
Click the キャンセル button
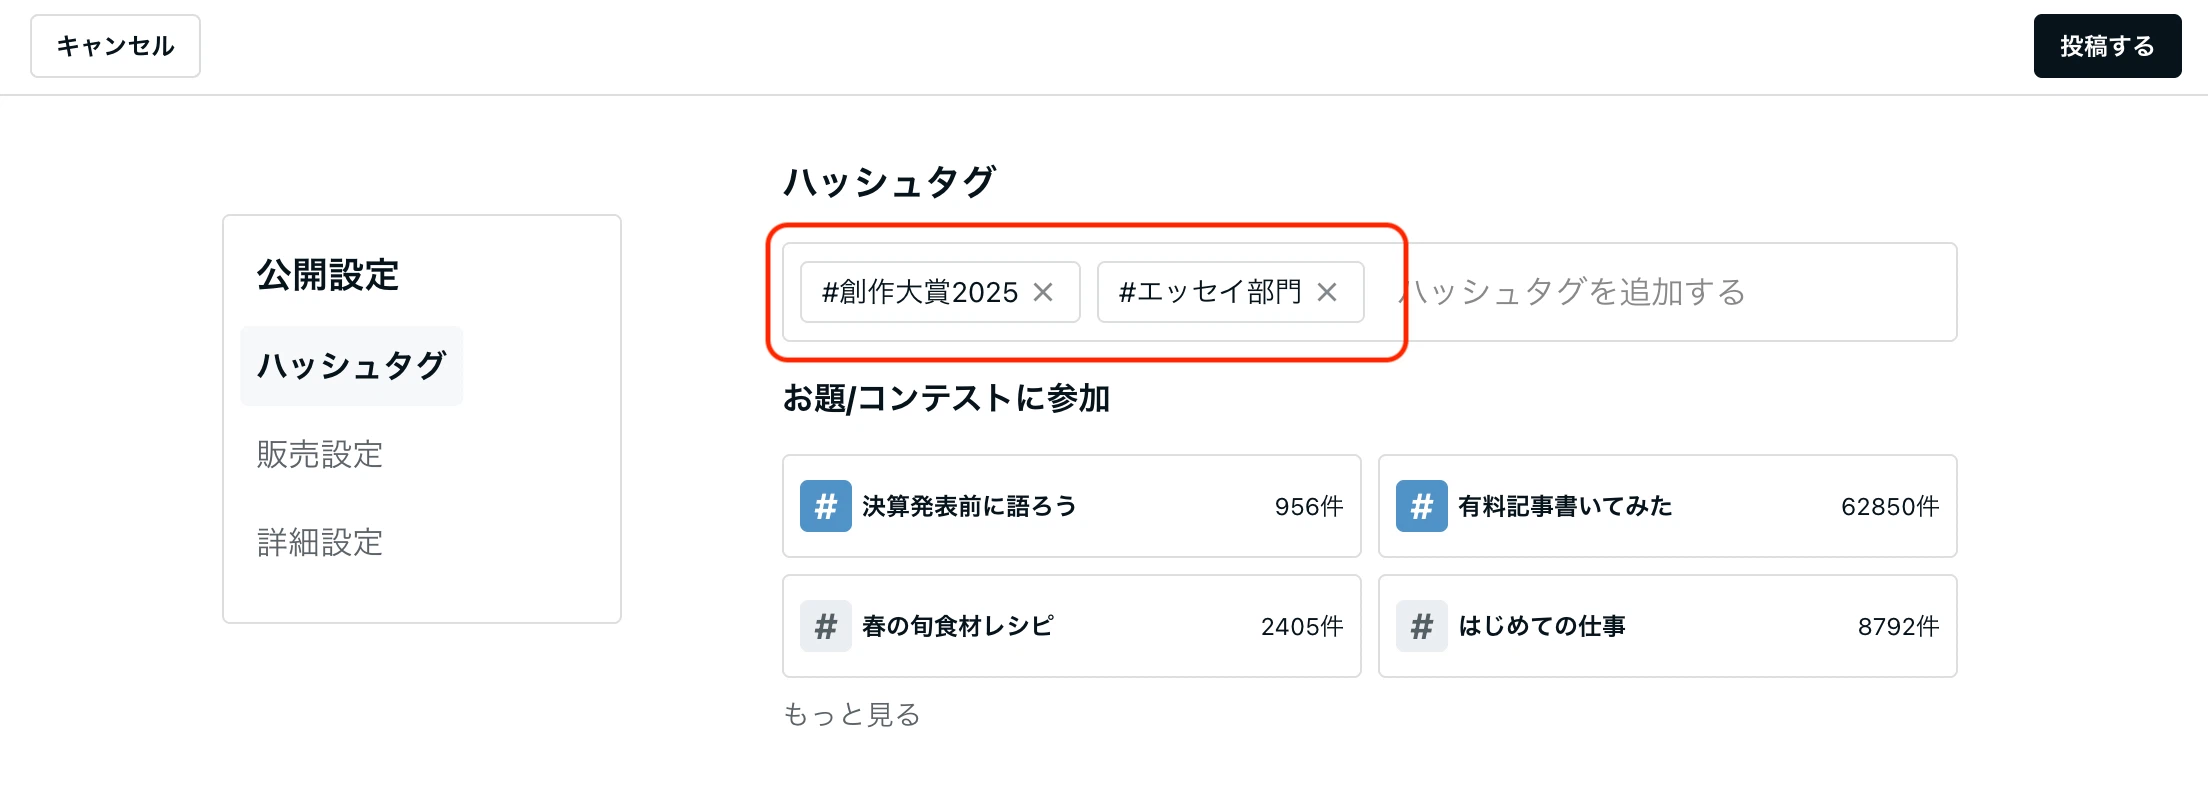click(115, 46)
